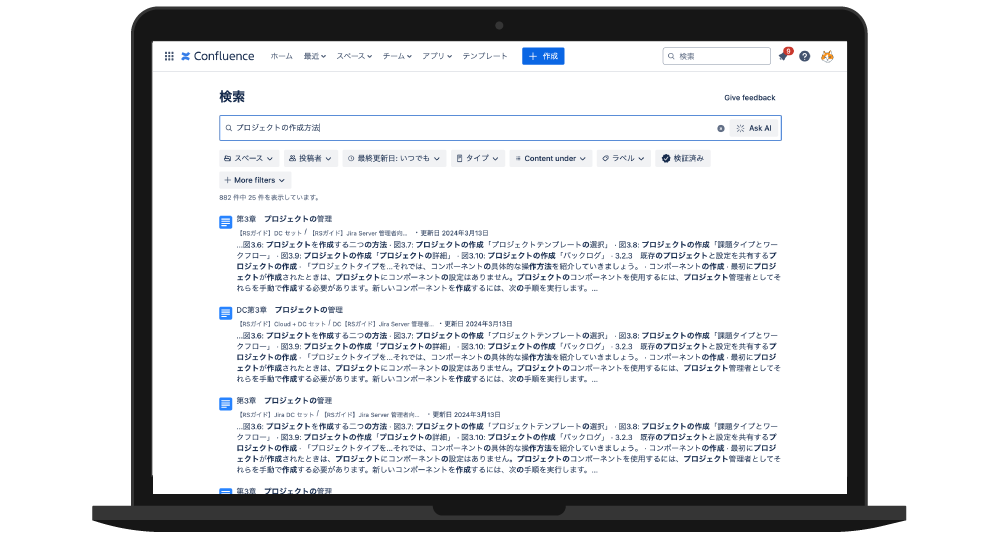Image resolution: width=1000 pixels, height=538 pixels.
Task: Open the ラベル filter dropdown
Action: coord(623,158)
